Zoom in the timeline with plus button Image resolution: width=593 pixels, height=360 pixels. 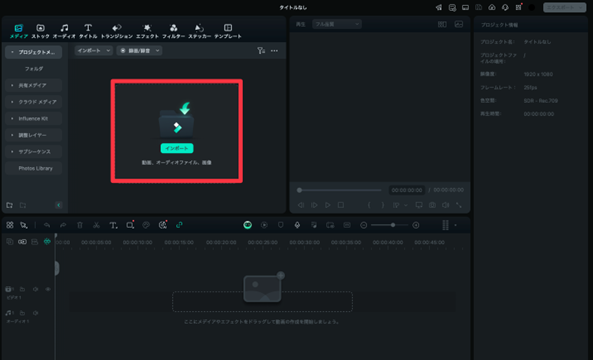coord(416,225)
